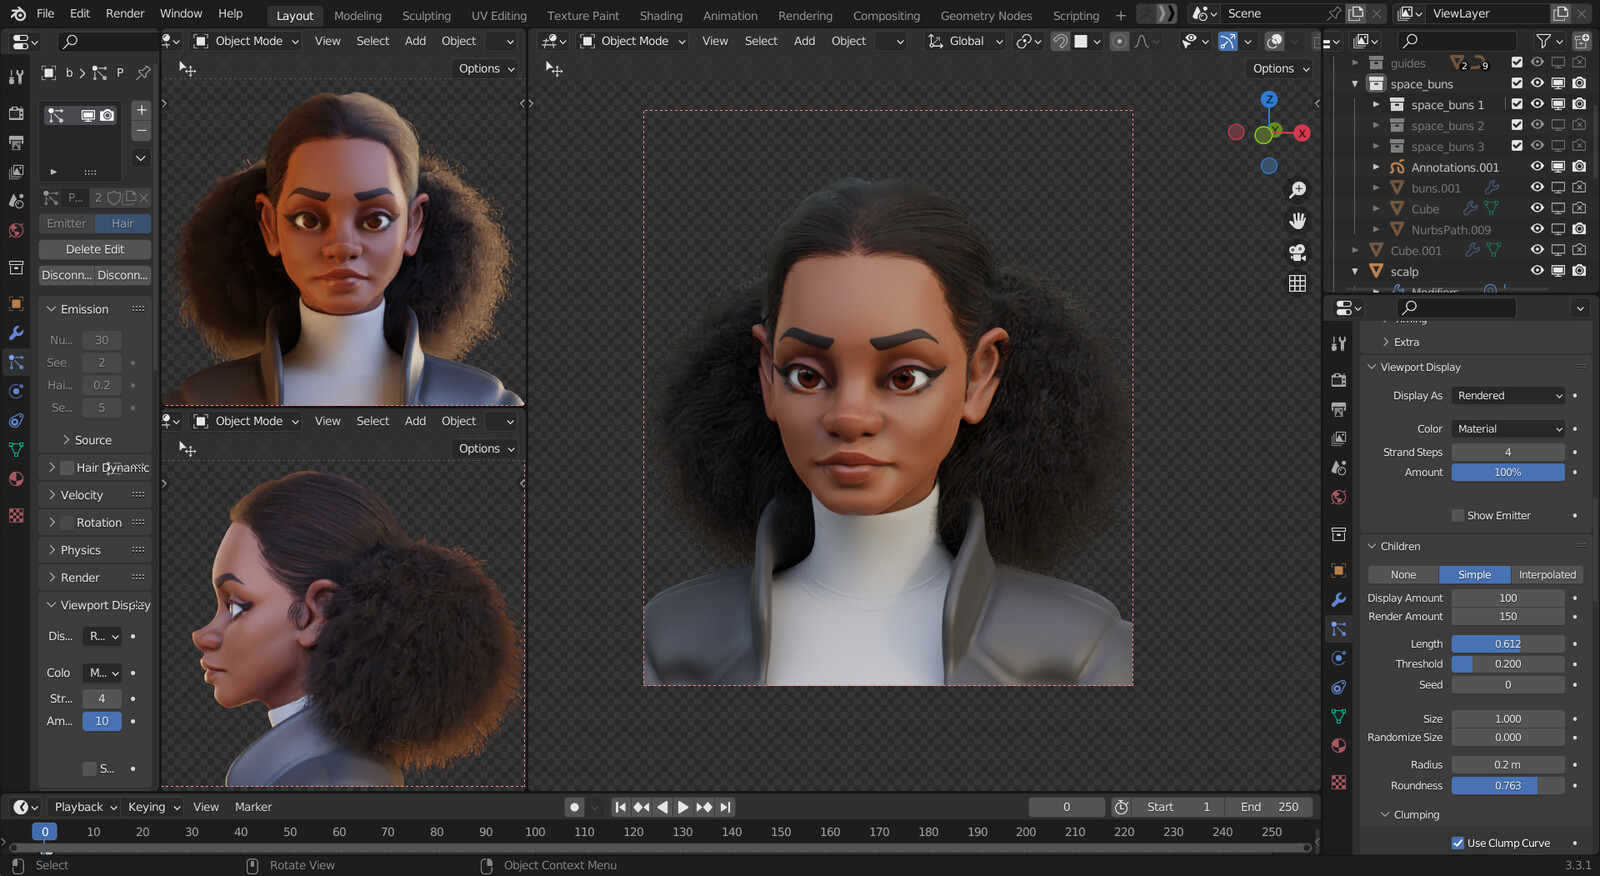Click the Delete Edit button
Viewport: 1600px width, 876px height.
95,249
